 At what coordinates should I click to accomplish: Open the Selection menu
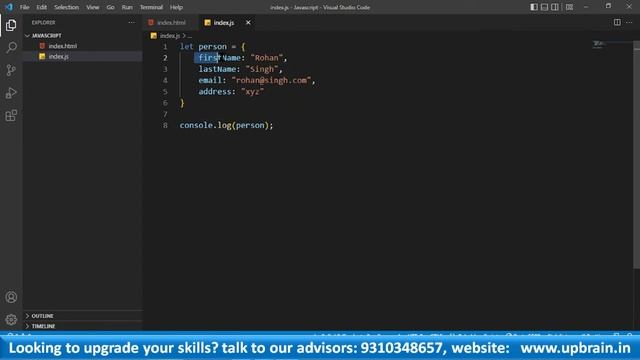(67, 7)
